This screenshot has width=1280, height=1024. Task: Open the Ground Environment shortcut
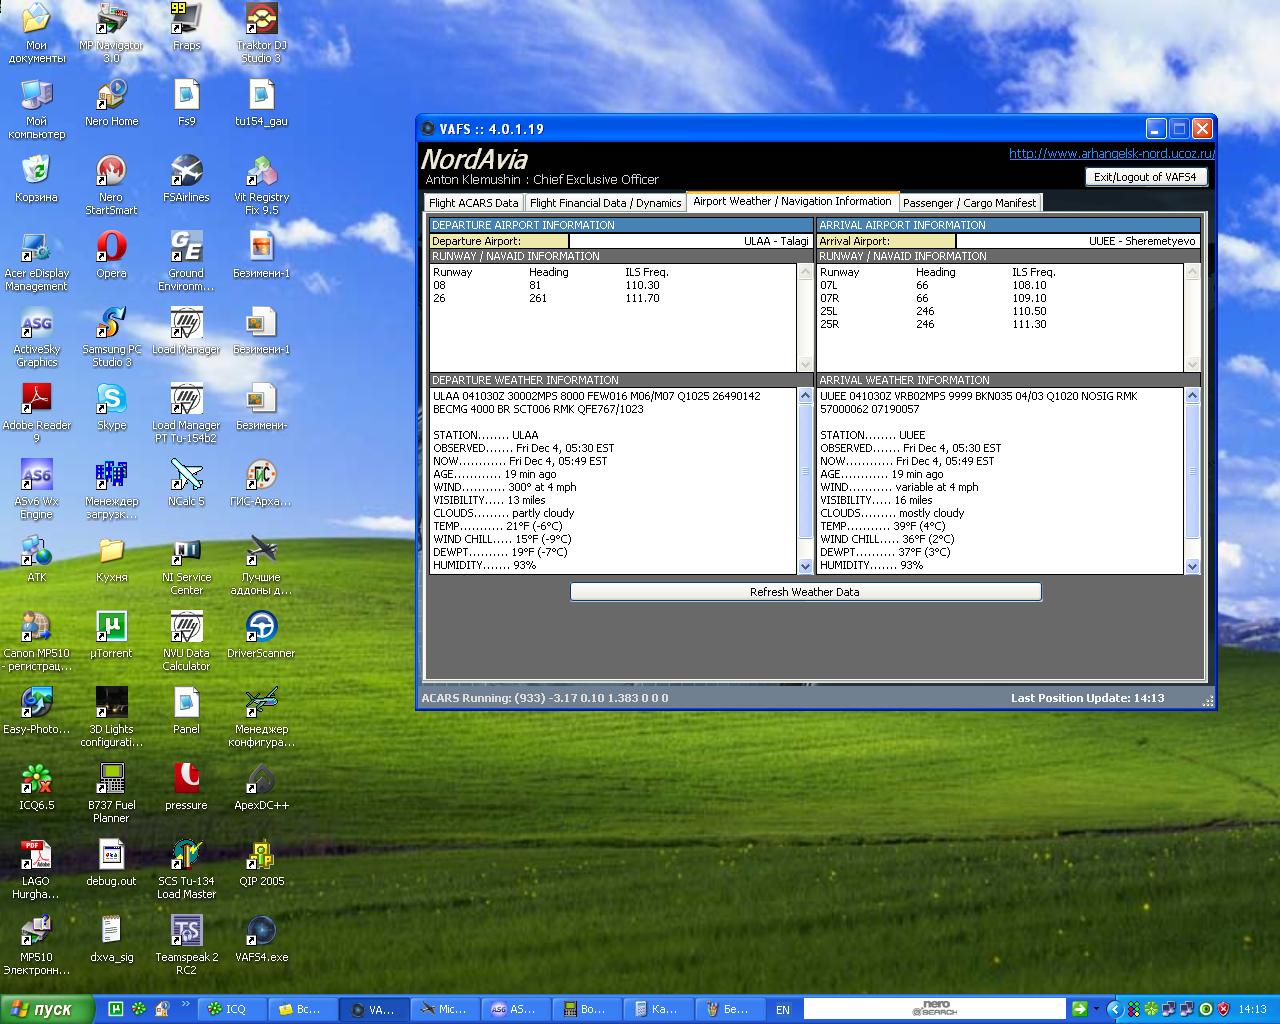pos(186,261)
